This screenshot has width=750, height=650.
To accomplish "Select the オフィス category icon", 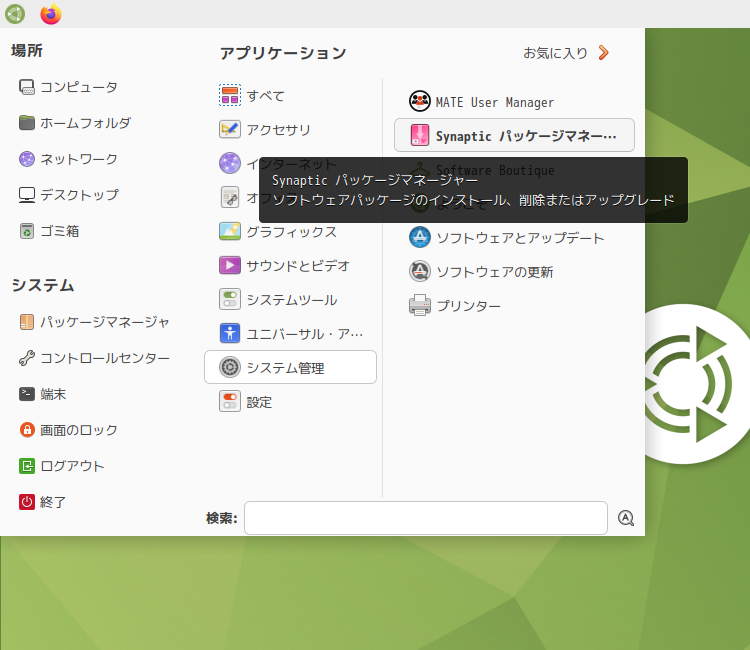I will click(230, 197).
